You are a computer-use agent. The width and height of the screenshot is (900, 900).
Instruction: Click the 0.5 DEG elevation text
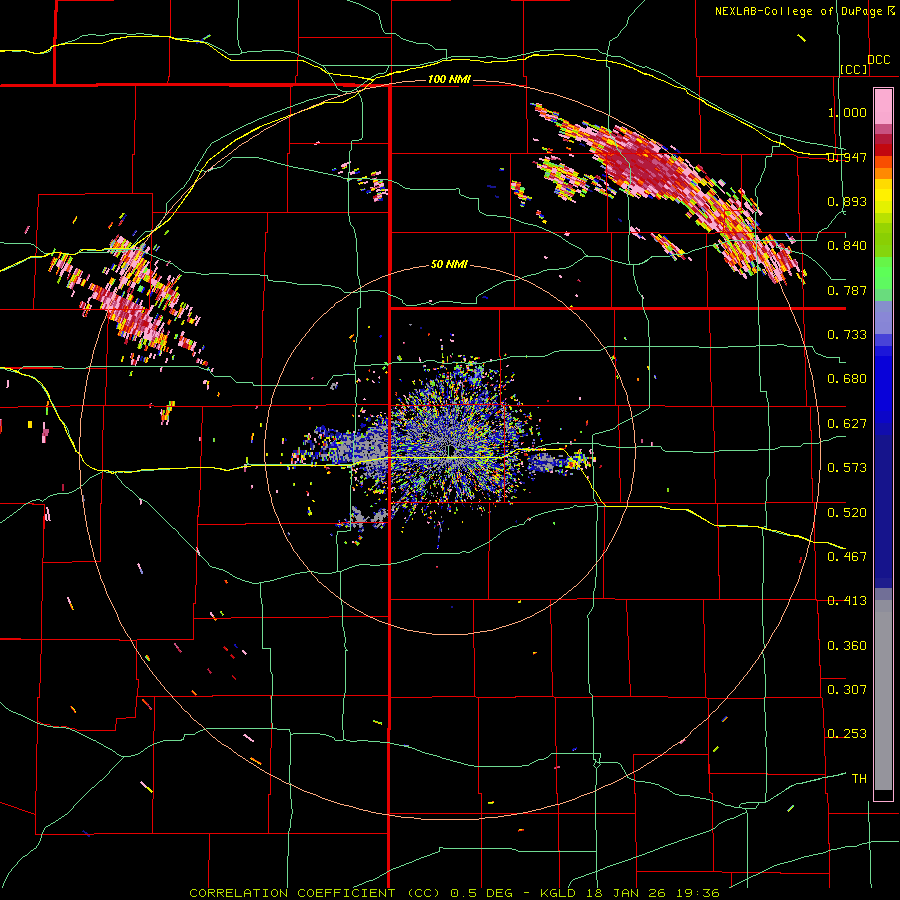coord(480,893)
